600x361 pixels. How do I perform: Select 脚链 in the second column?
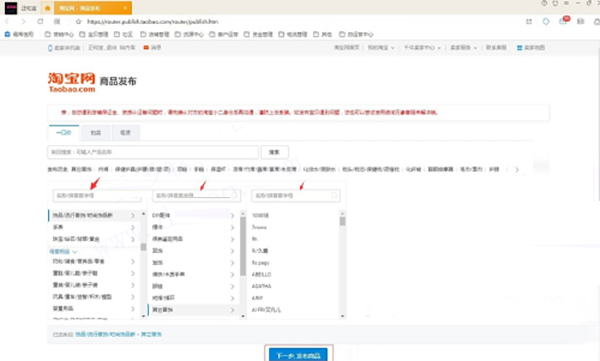click(x=158, y=286)
